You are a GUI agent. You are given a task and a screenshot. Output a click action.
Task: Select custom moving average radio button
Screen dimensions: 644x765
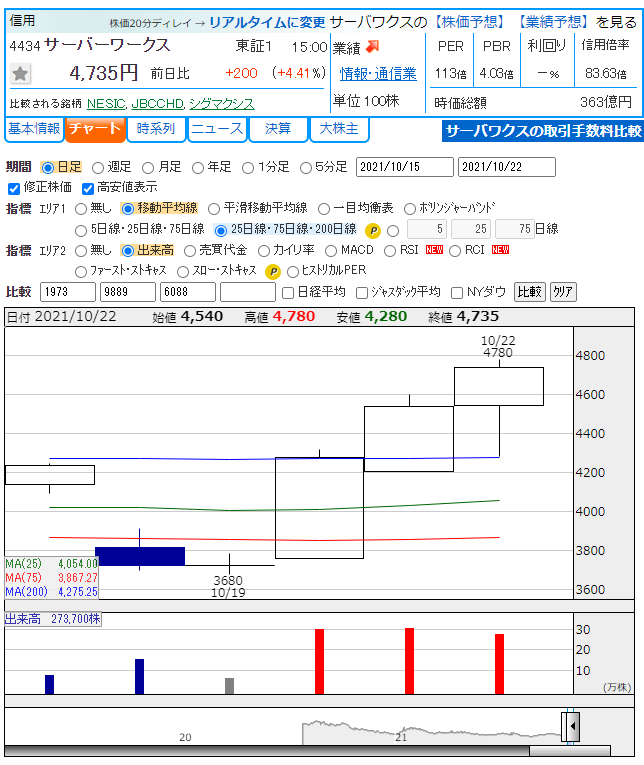click(x=393, y=230)
